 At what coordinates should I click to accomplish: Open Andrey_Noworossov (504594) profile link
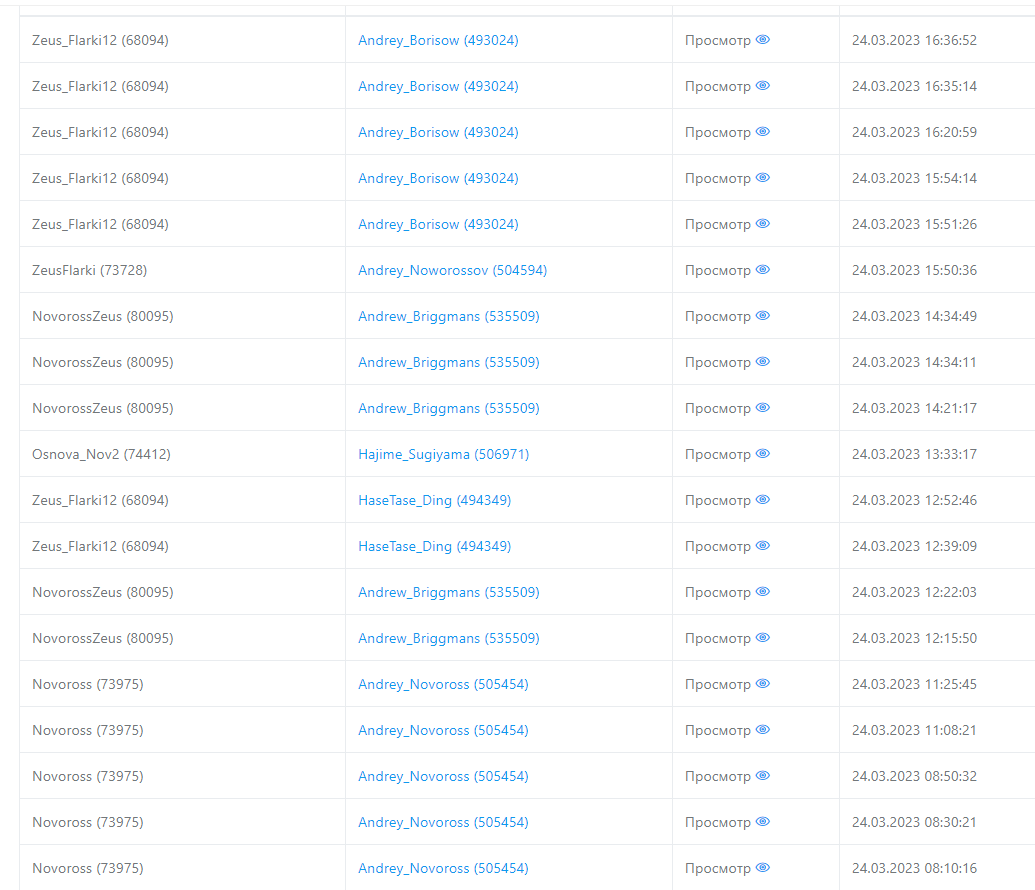tap(452, 270)
